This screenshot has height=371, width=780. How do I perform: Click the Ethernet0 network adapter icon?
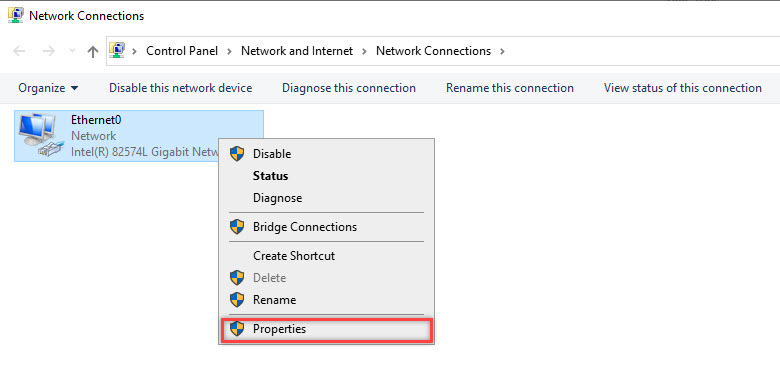42,135
